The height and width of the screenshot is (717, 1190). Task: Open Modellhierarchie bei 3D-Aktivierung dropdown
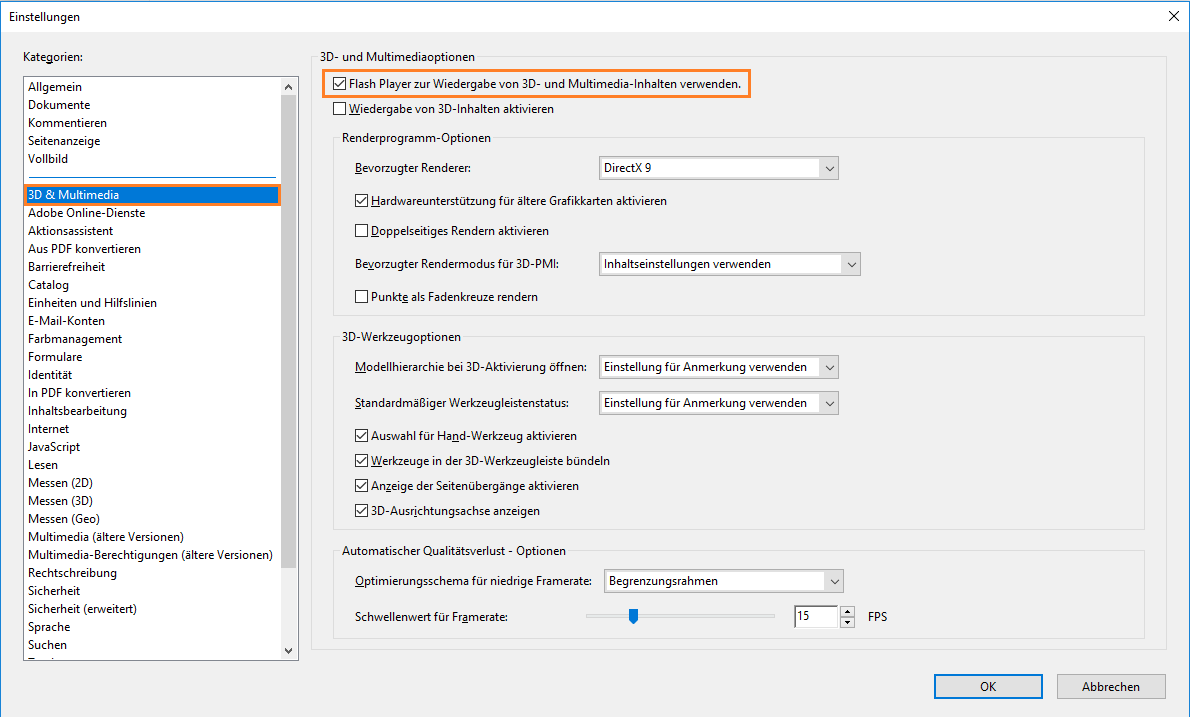pyautogui.click(x=719, y=367)
